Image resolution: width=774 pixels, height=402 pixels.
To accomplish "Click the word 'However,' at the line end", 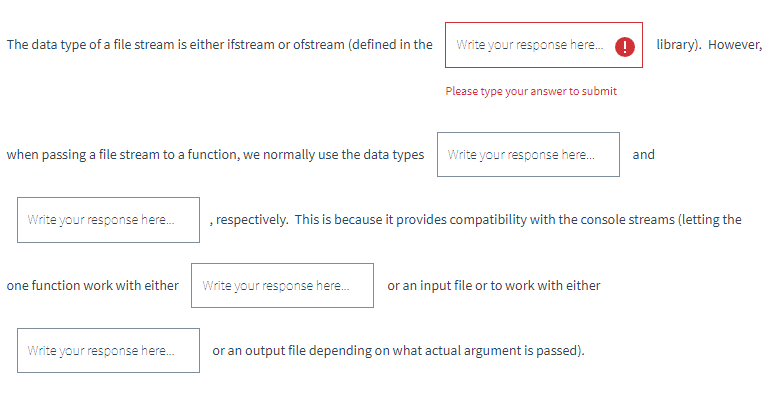I will [x=735, y=45].
